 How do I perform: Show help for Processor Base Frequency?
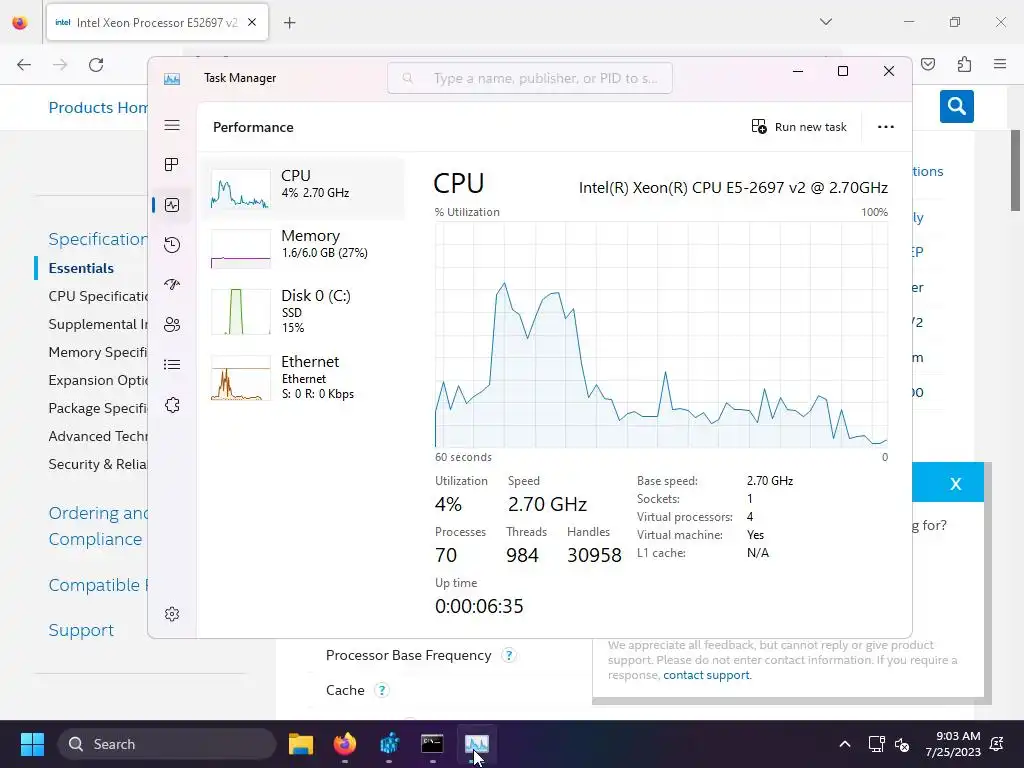click(x=509, y=655)
